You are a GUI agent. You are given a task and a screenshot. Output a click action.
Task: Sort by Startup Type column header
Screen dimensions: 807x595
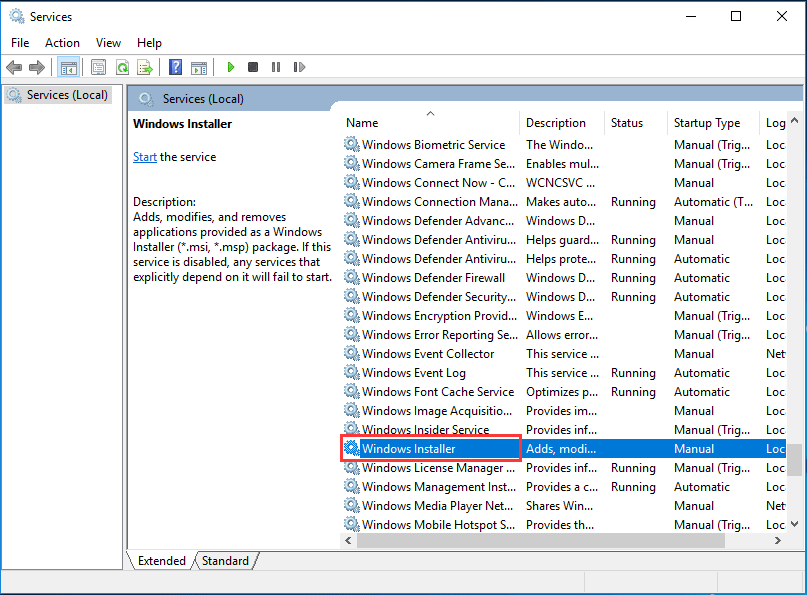706,123
